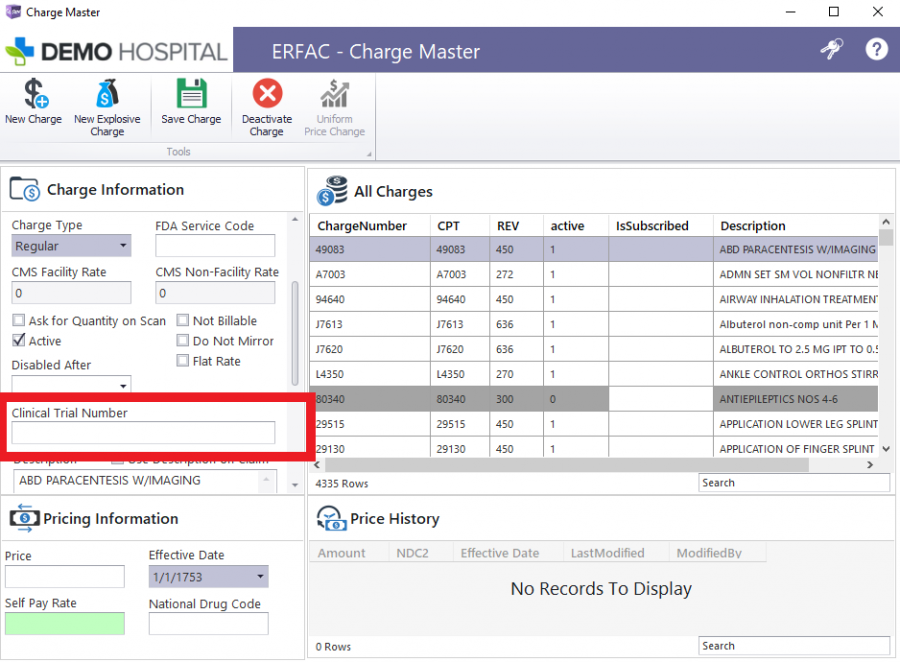
Task: Open the Effective Date picker dropdown
Action: [261, 576]
